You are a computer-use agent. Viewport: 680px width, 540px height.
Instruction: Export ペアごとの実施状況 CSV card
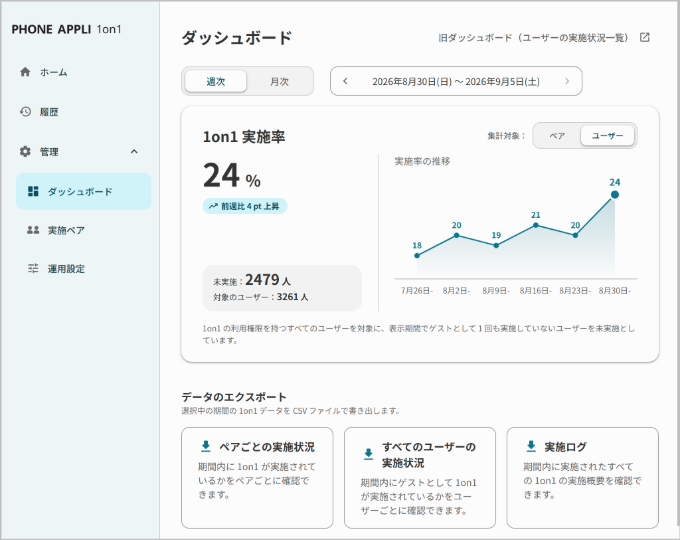click(x=257, y=478)
